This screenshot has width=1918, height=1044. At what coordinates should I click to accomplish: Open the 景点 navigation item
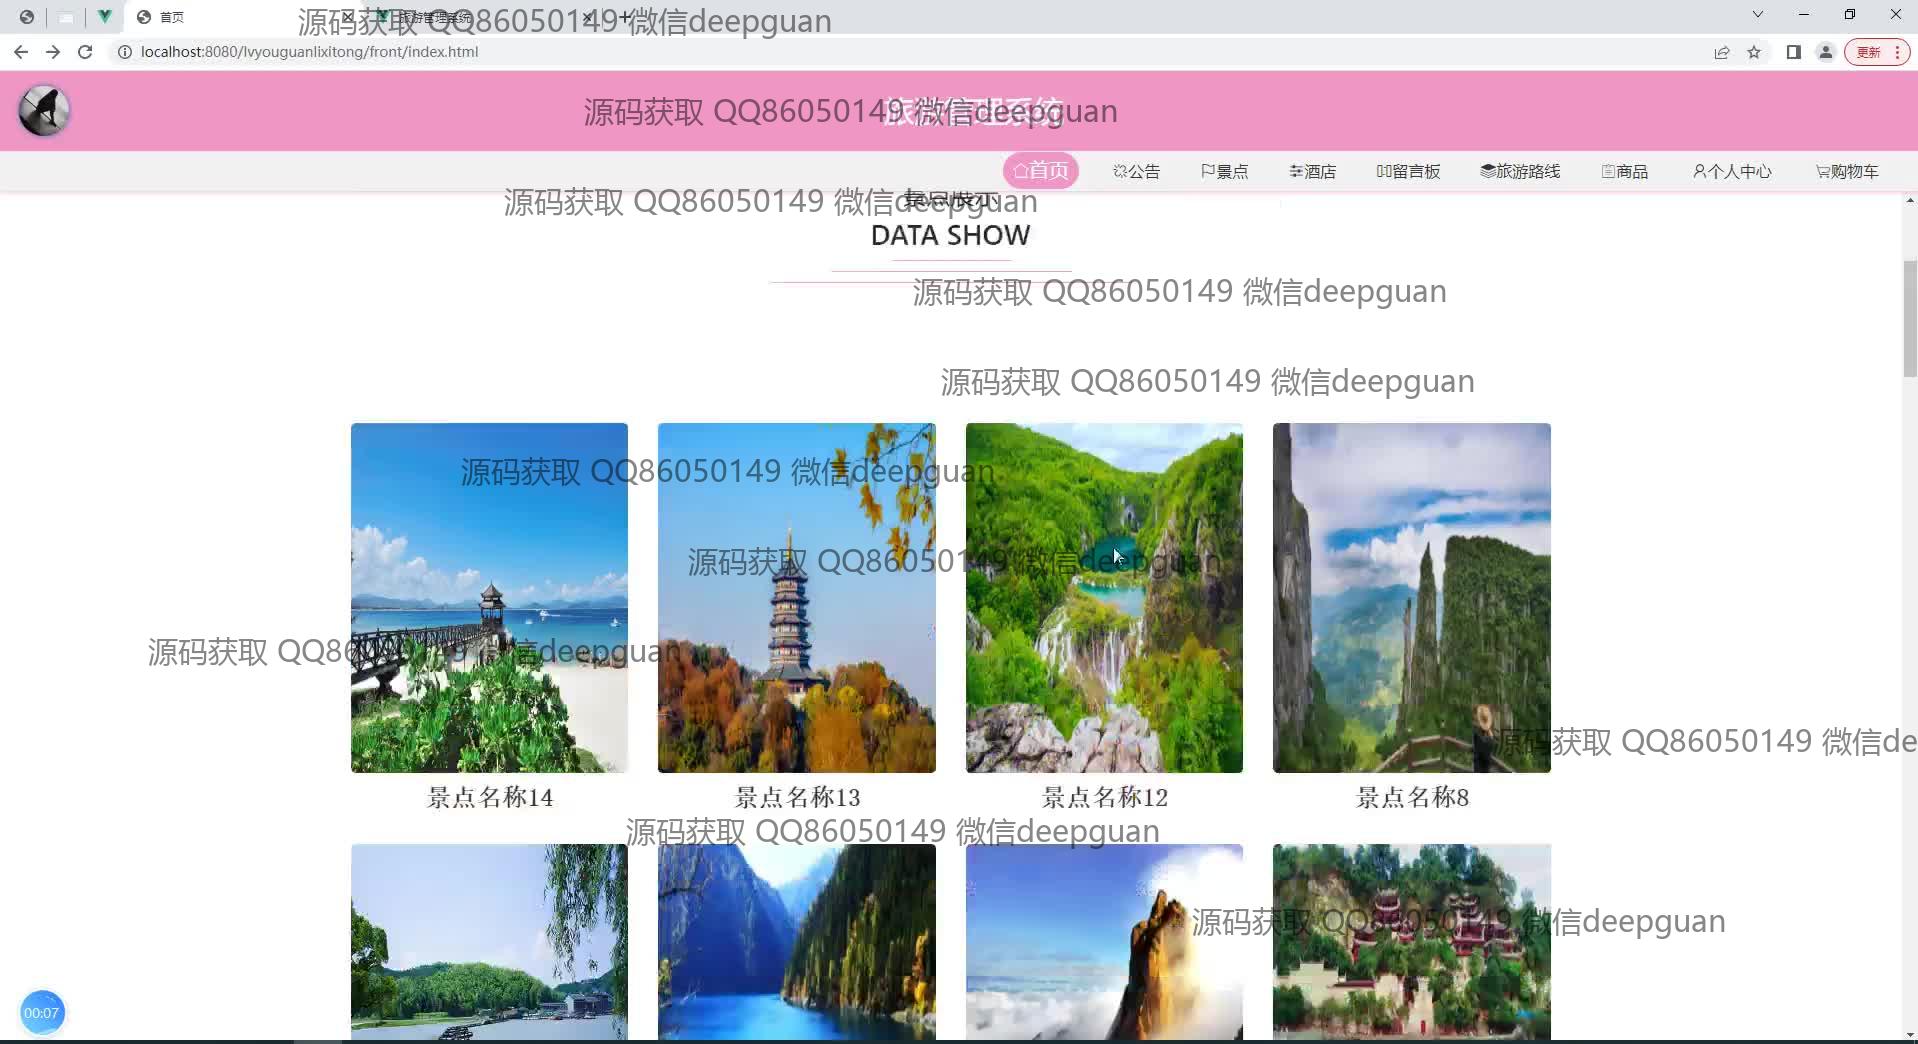(1224, 171)
